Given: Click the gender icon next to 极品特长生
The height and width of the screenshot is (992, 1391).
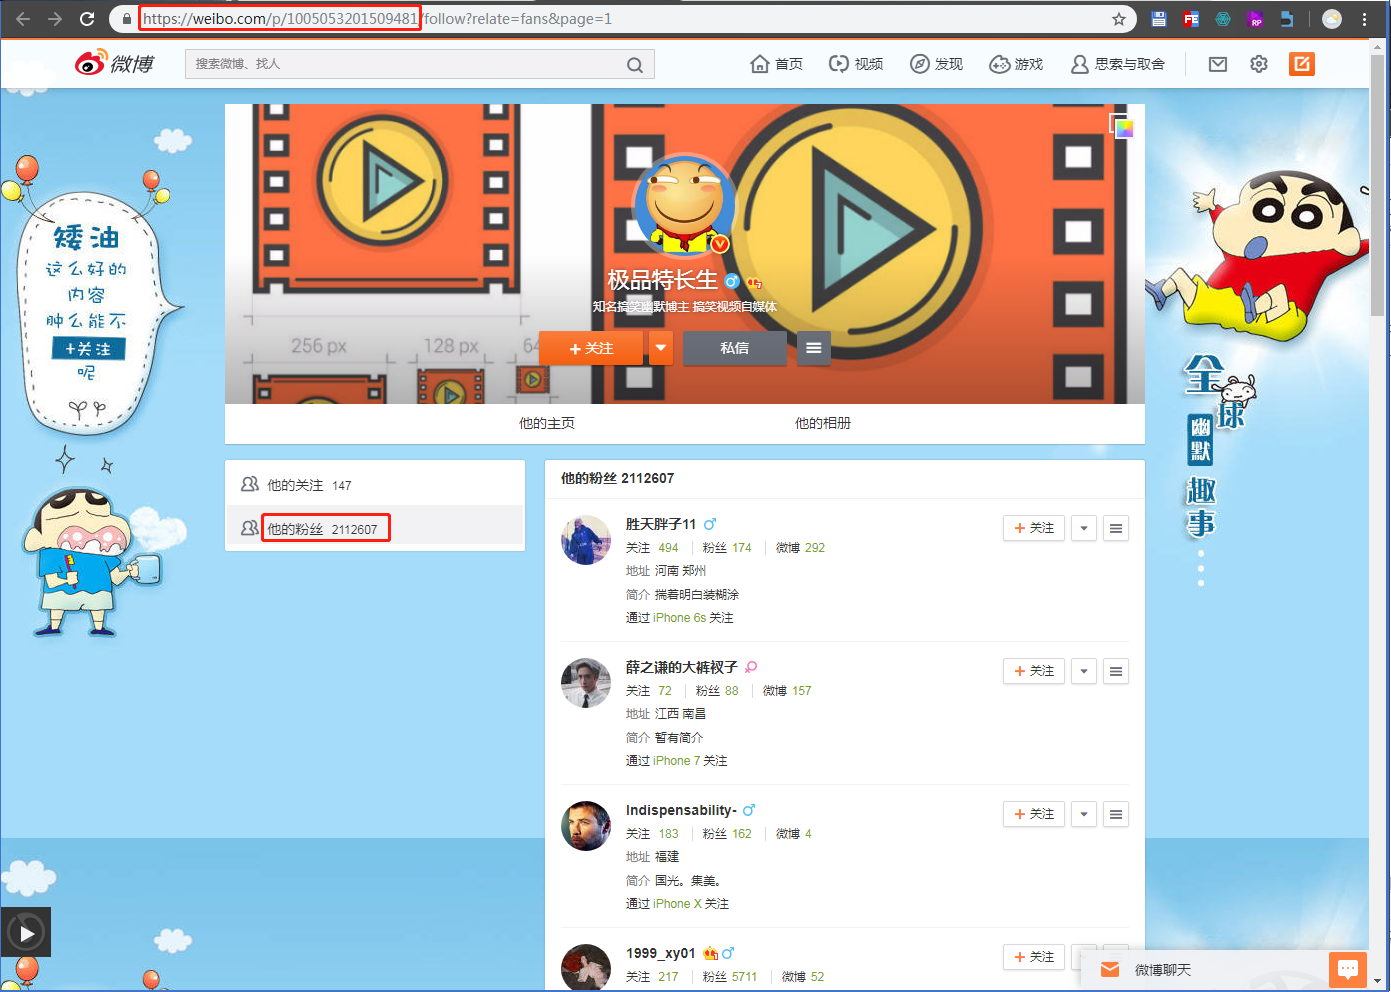Looking at the screenshot, I should [x=732, y=282].
